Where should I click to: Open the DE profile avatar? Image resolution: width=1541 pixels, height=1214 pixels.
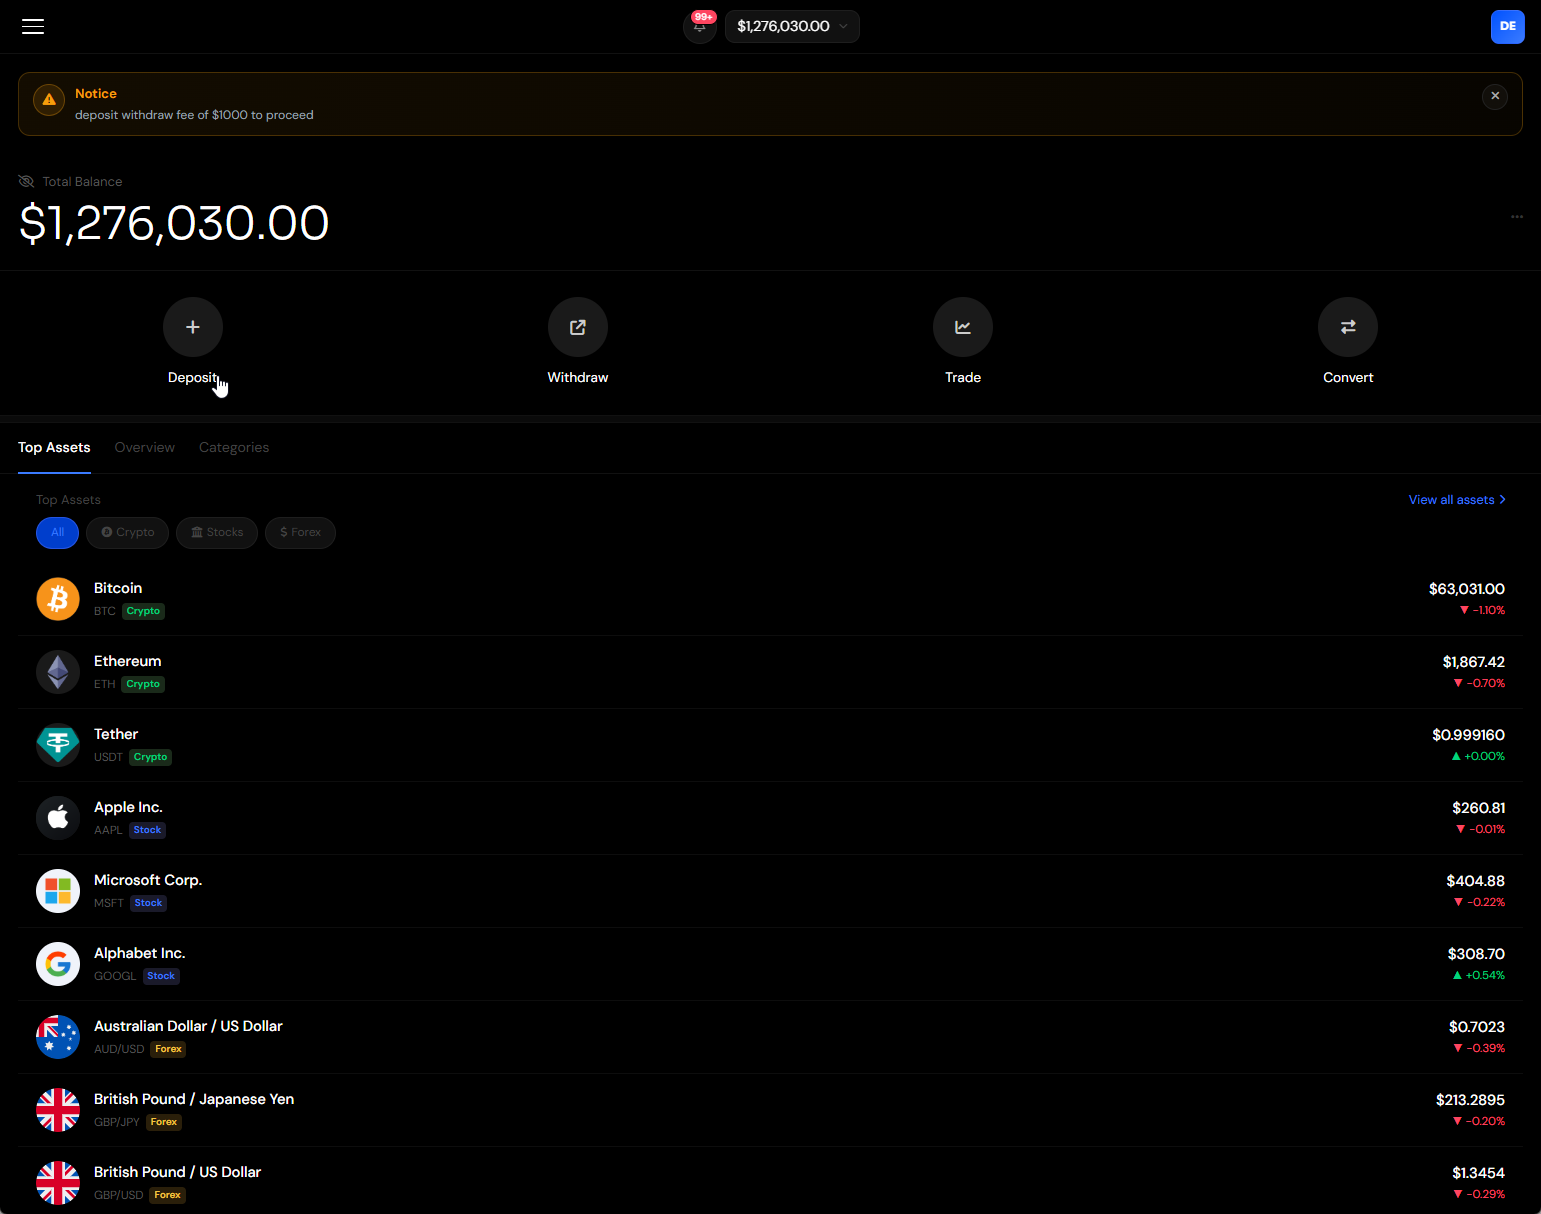pyautogui.click(x=1507, y=26)
